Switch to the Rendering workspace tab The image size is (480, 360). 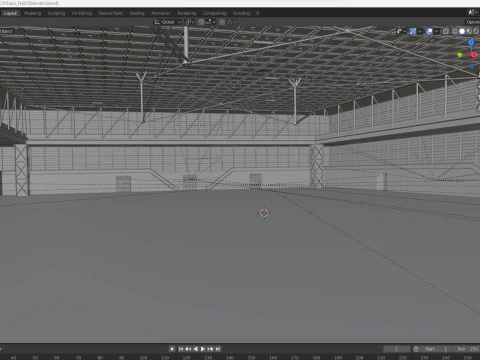click(x=187, y=13)
